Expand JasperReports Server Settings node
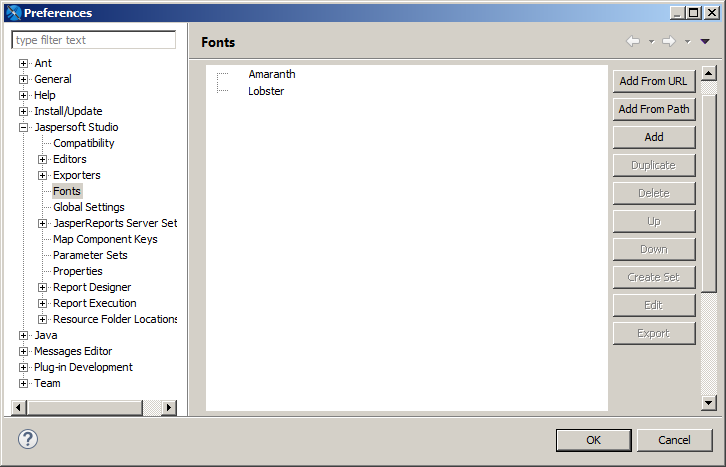 42,224
